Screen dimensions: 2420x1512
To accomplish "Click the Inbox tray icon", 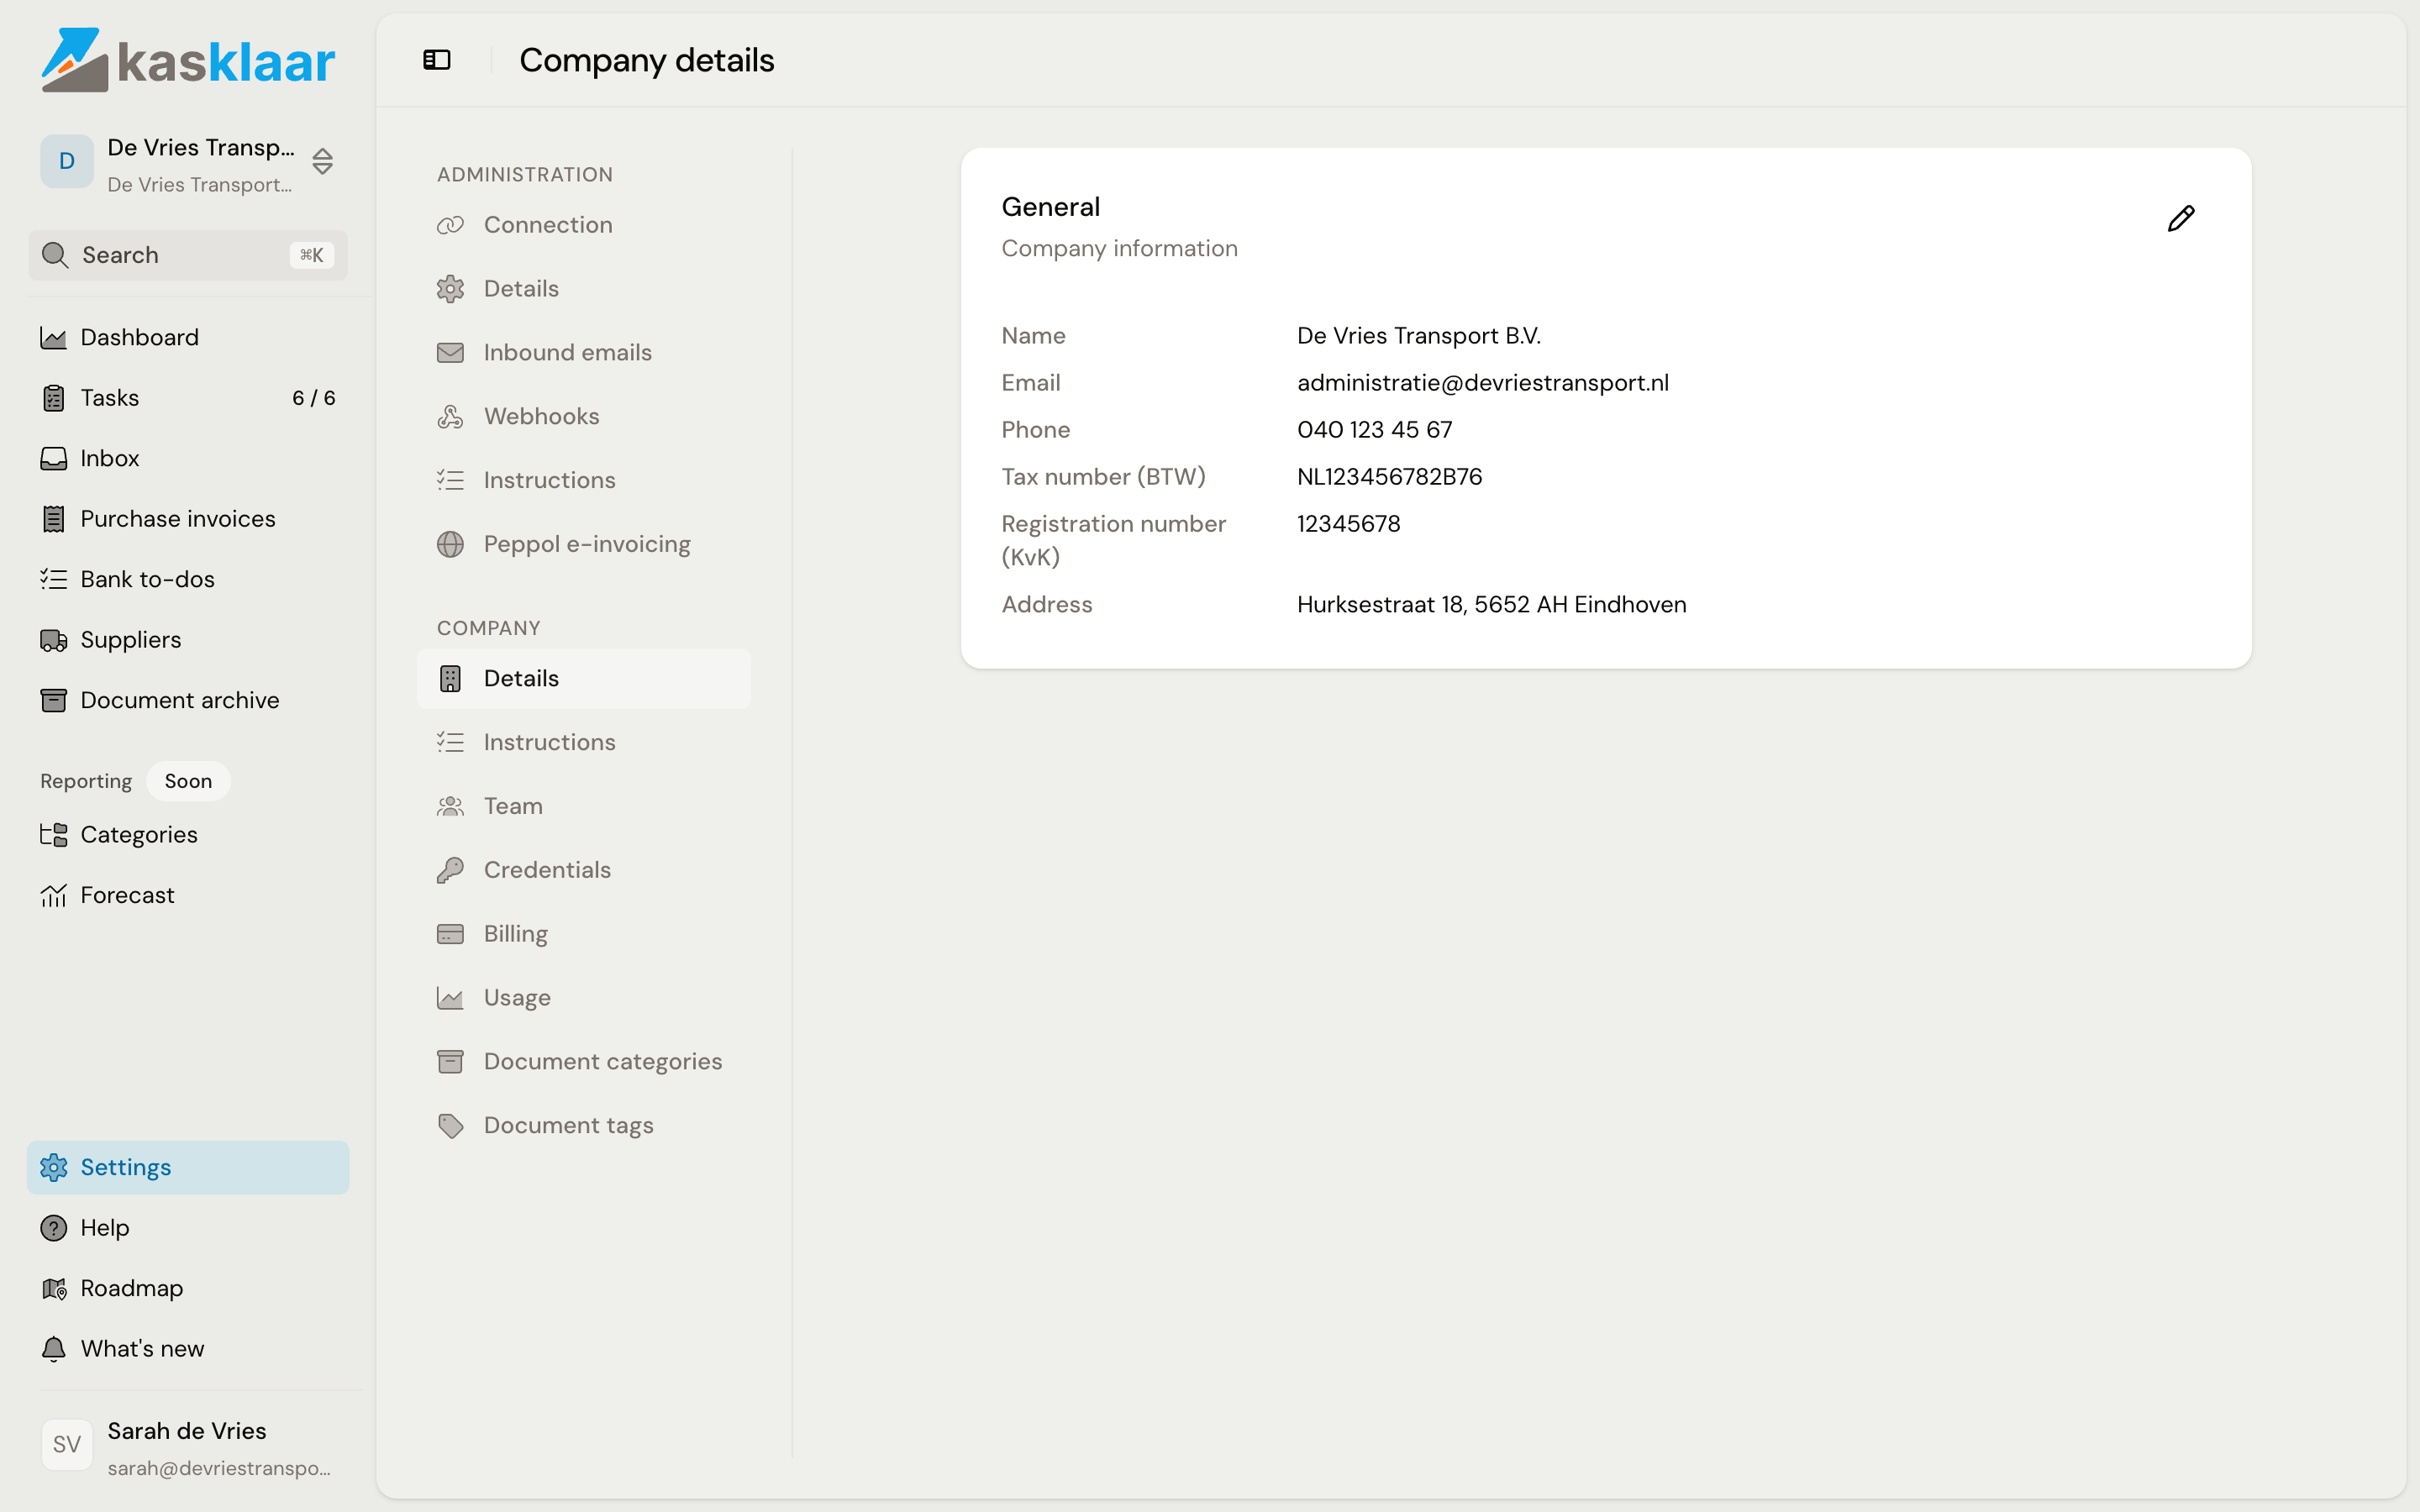I will pos(53,458).
